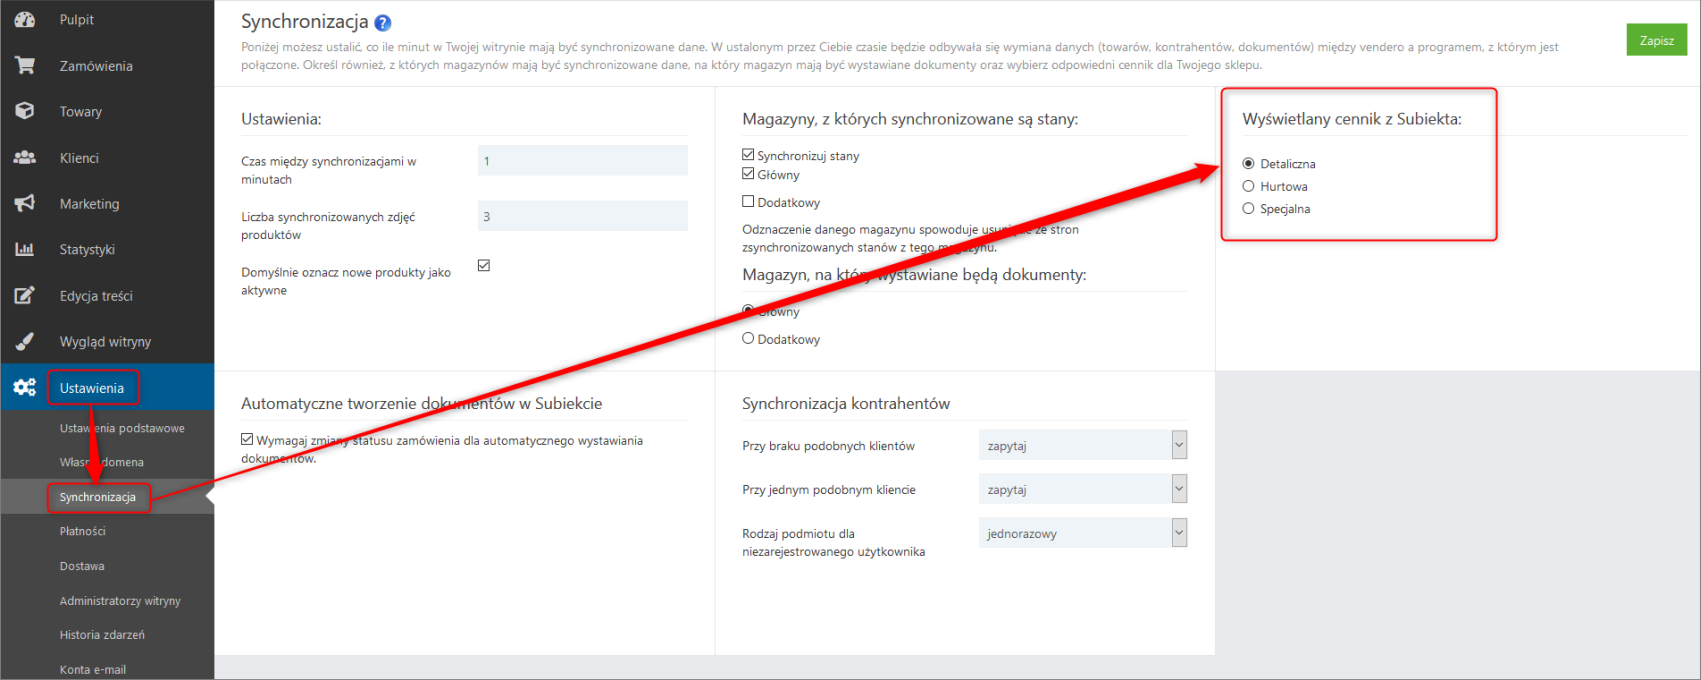Check the Dodatkowy warehouse sync checkbox
The width and height of the screenshot is (1701, 680).
coord(748,201)
